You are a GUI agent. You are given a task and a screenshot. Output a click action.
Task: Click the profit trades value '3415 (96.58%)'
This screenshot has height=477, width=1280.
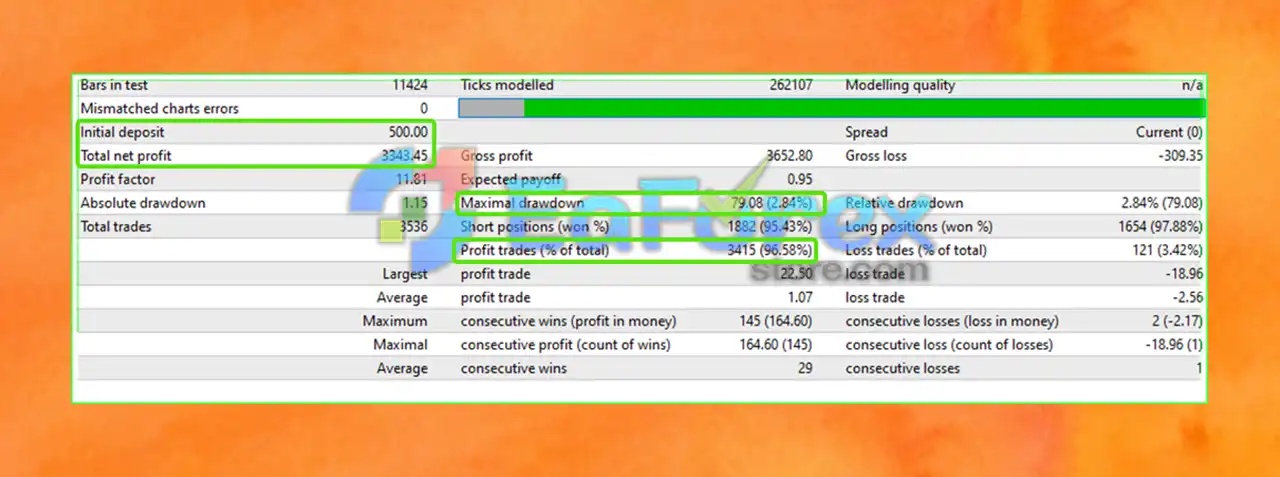tap(770, 250)
